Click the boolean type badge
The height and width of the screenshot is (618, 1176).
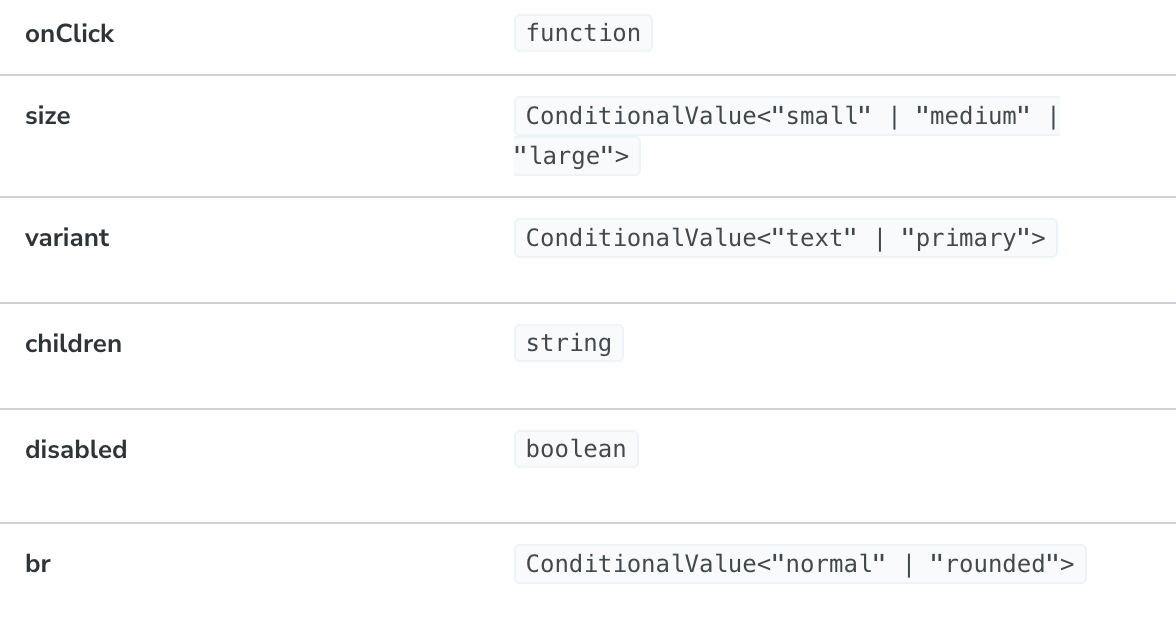pyautogui.click(x=576, y=449)
